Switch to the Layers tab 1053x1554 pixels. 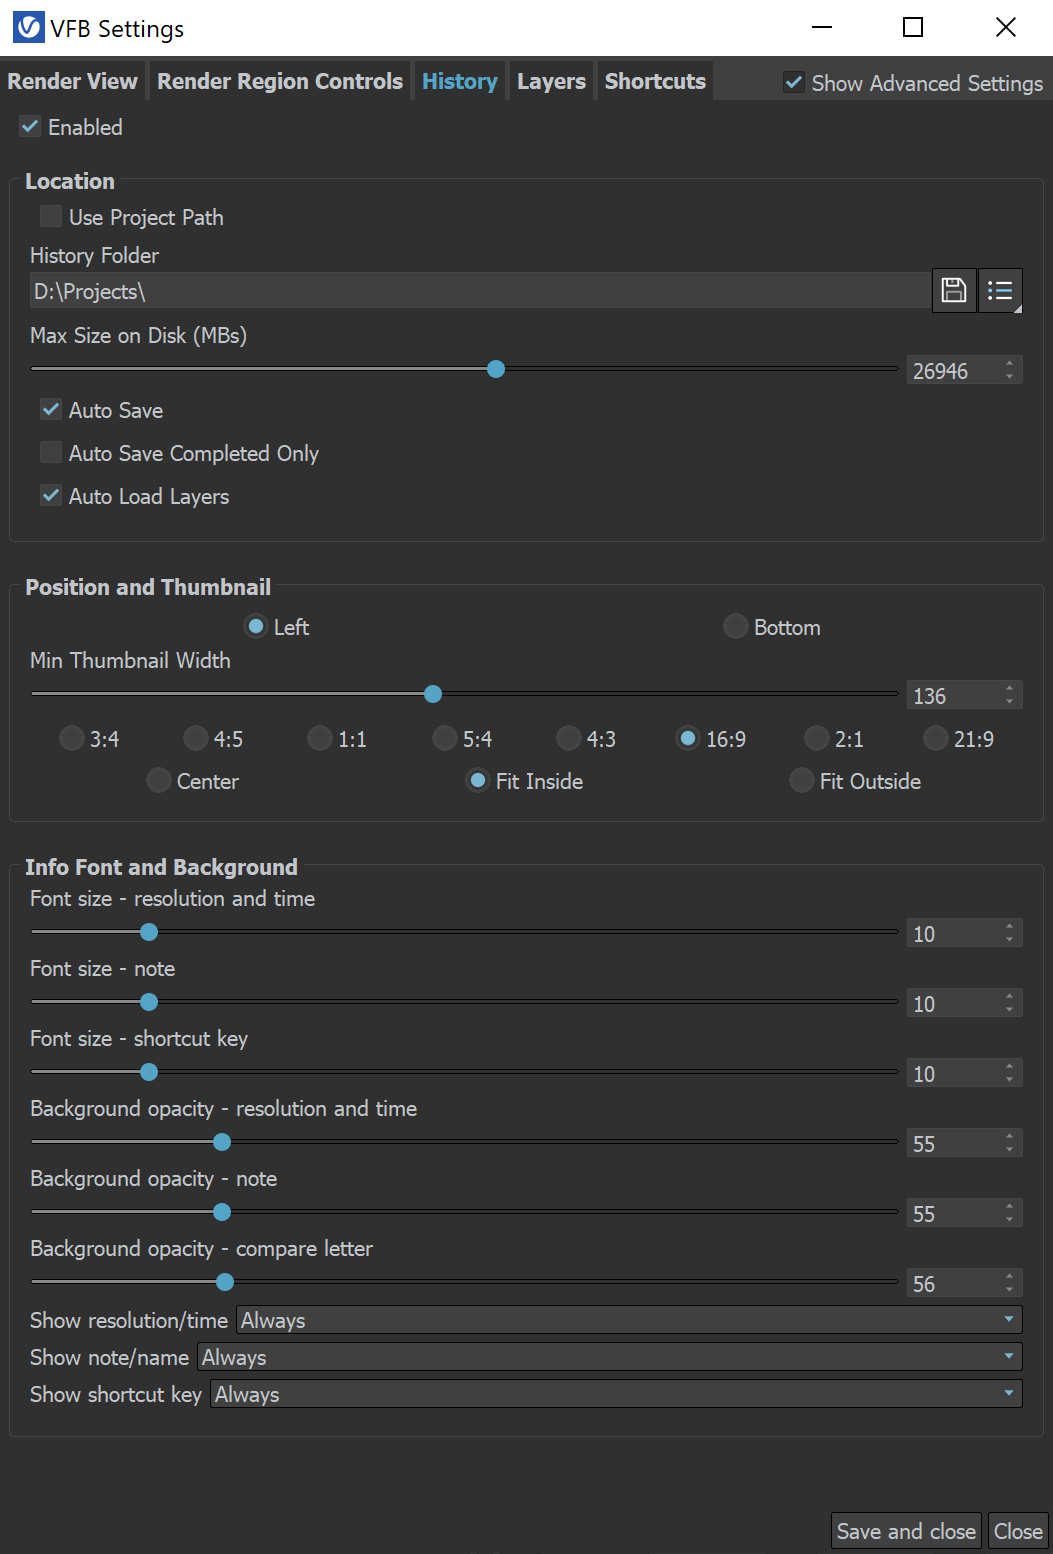[x=551, y=81]
